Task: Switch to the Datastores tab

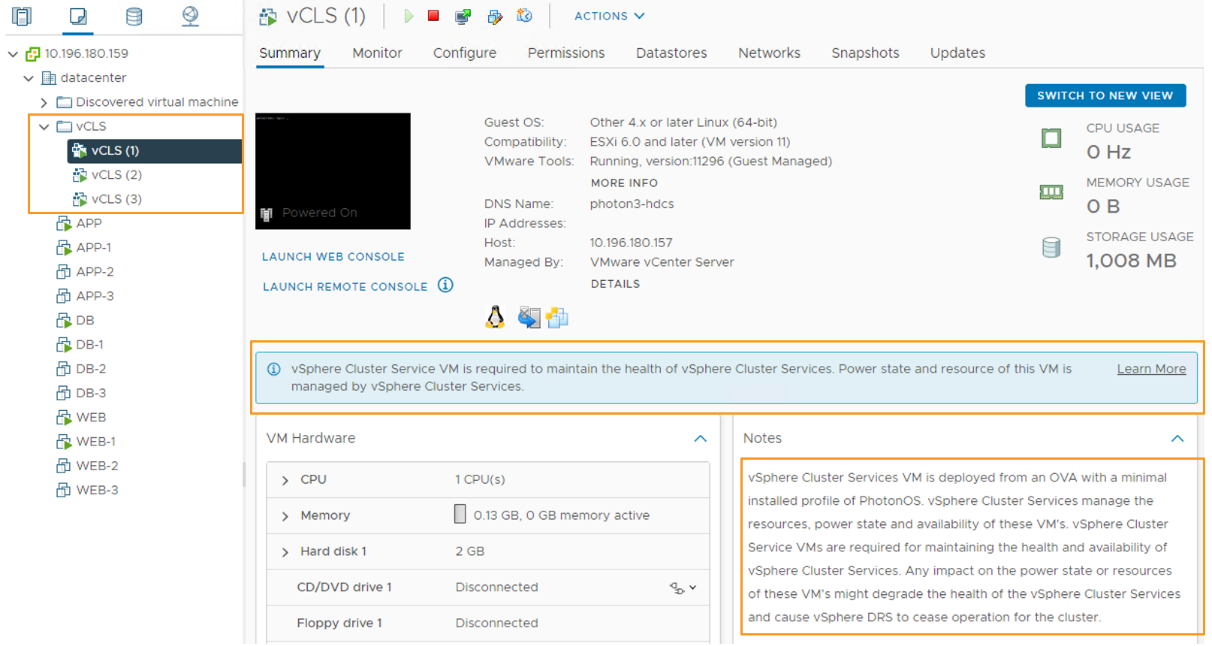Action: pos(672,53)
